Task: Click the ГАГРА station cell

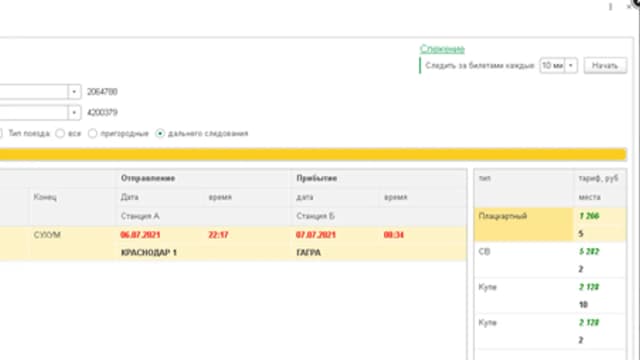Action: 309,253
